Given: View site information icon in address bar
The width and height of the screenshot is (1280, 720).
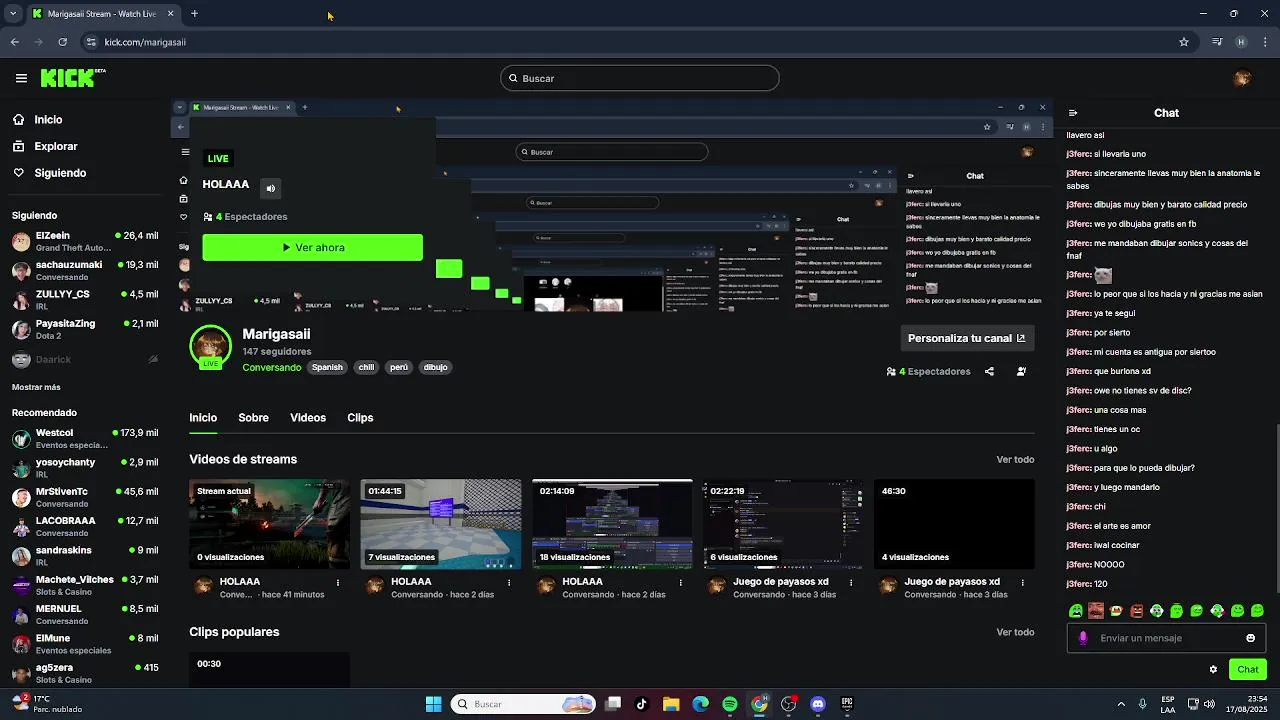Looking at the screenshot, I should pos(91,42).
